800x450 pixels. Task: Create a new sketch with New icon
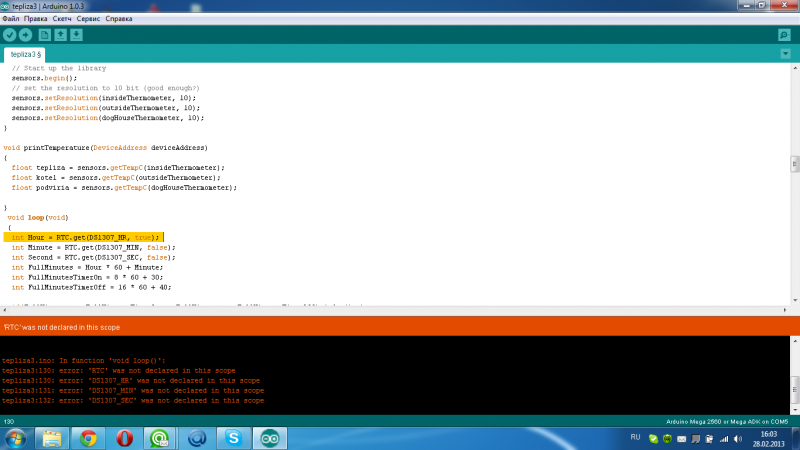pyautogui.click(x=44, y=35)
